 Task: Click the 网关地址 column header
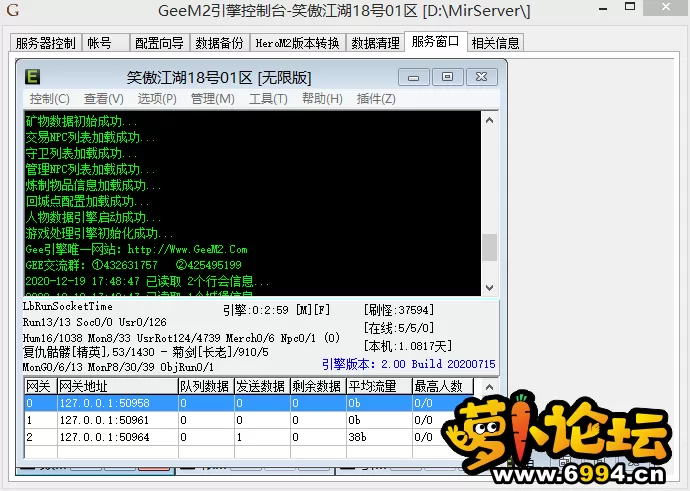[117, 386]
